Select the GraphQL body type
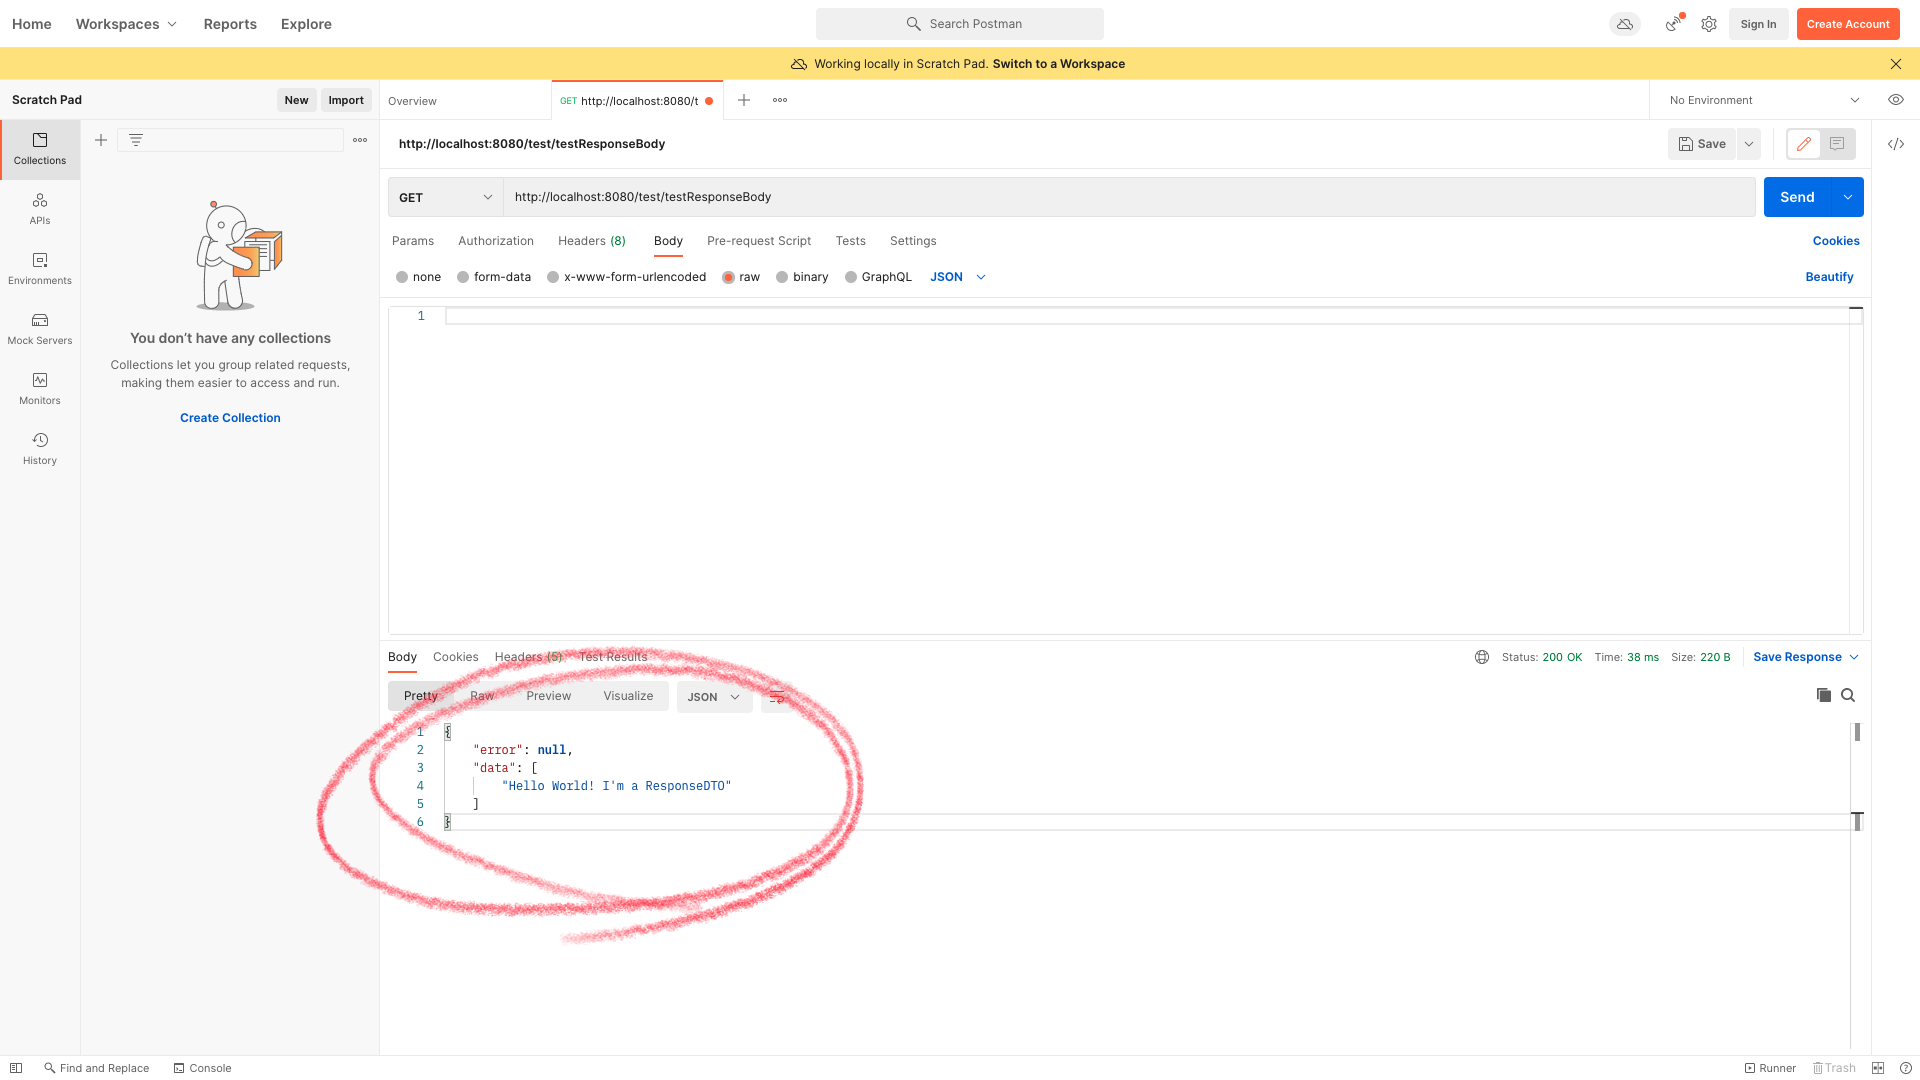 click(851, 277)
